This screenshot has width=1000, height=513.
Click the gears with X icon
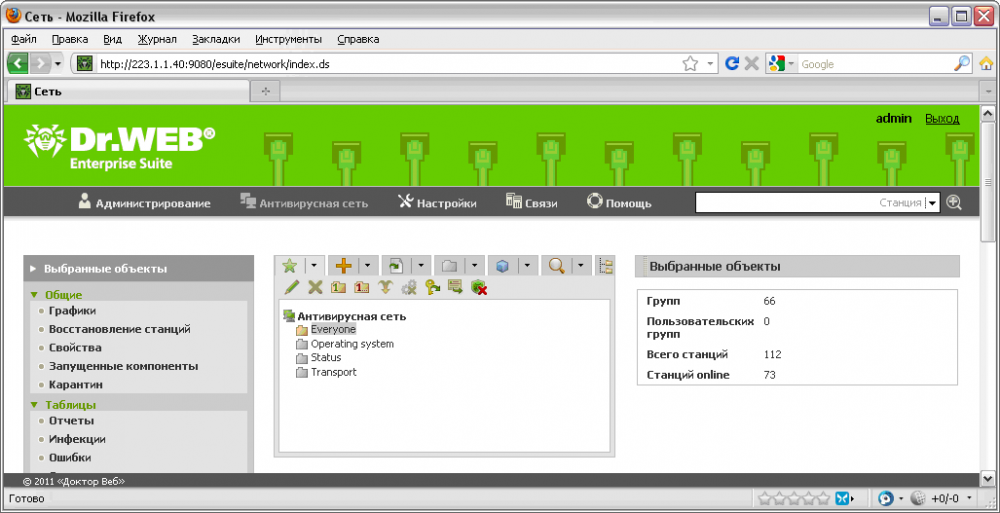pos(408,288)
